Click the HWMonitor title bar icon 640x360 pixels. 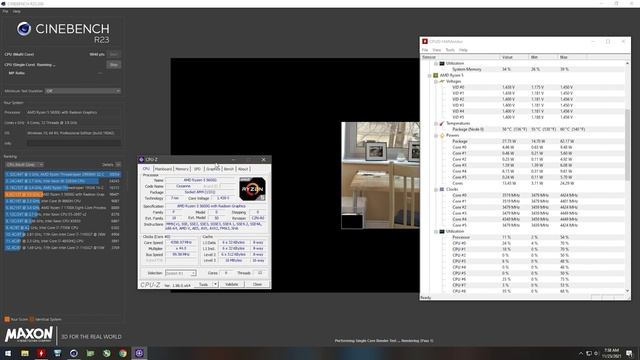click(425, 42)
